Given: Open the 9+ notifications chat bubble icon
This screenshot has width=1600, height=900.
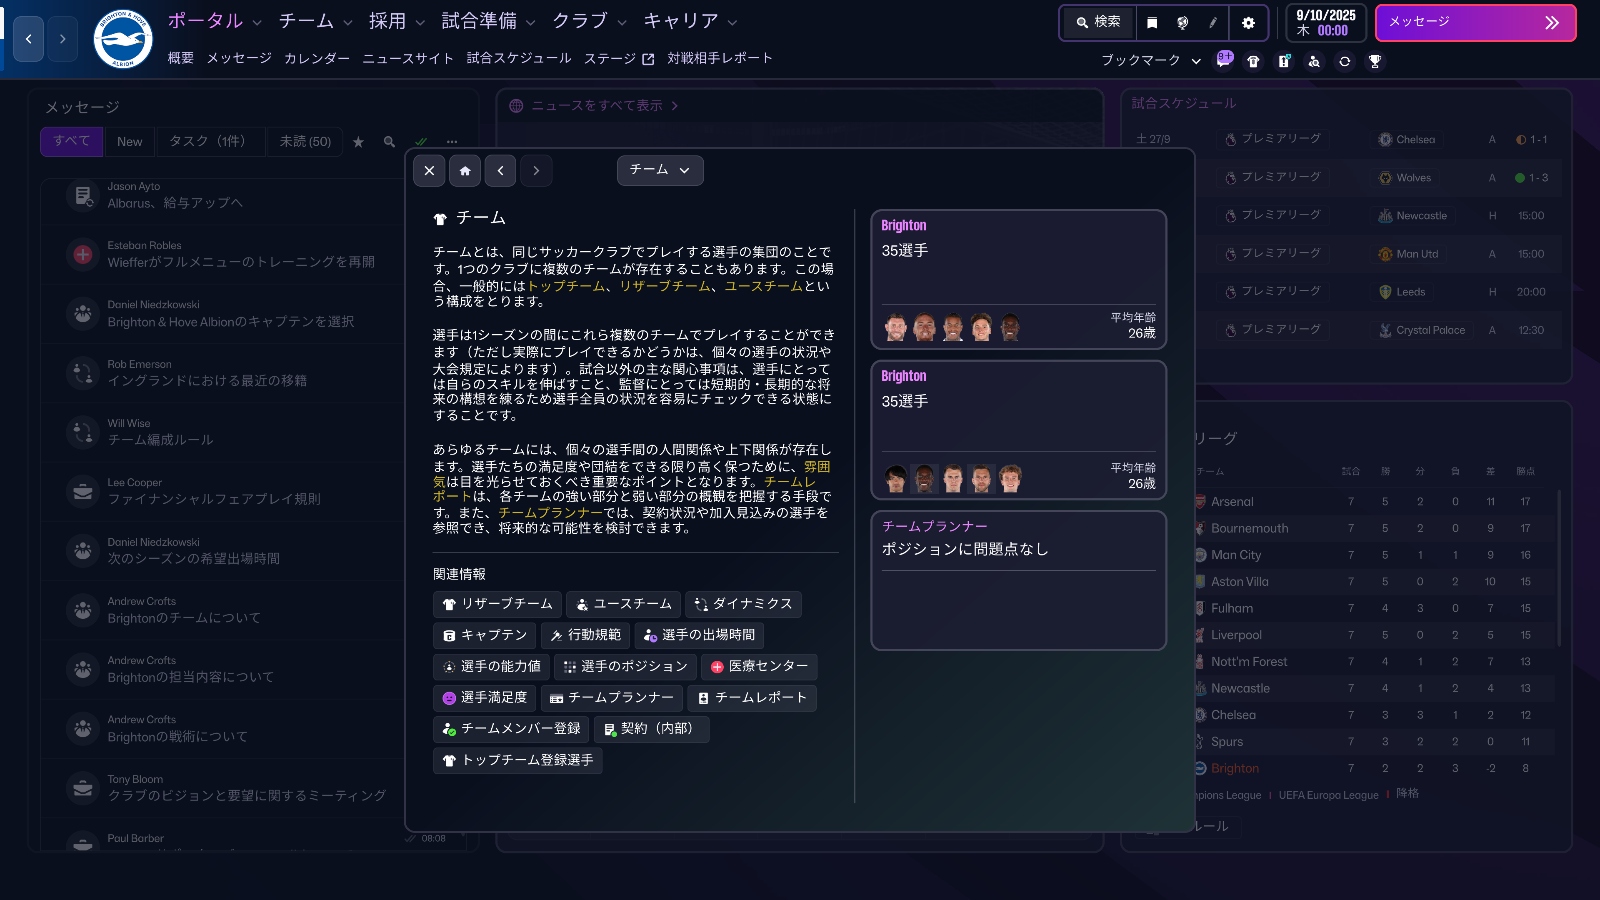Looking at the screenshot, I should pyautogui.click(x=1223, y=59).
